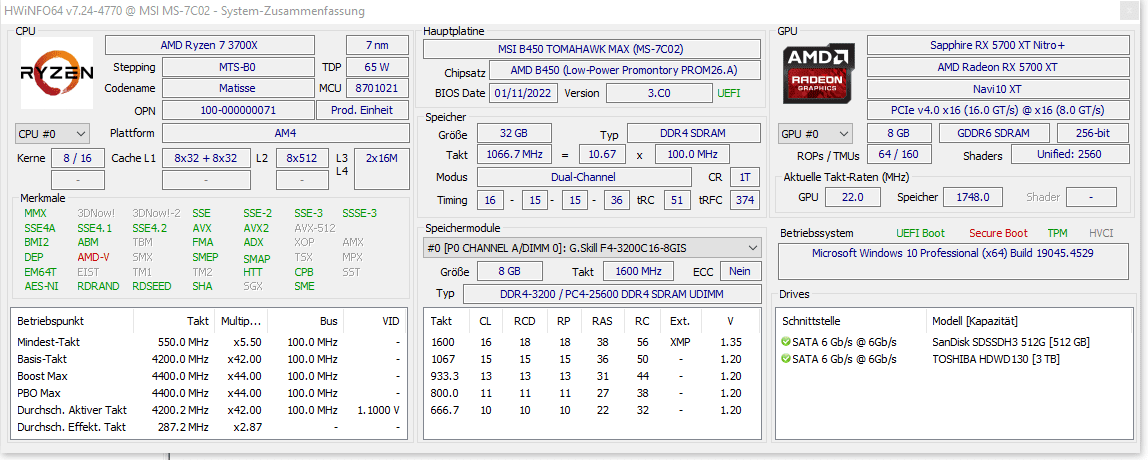Screen dimensions: 1148x460
Task: Click the ROPs / TMUs value 64 / 160
Action: pos(899,155)
